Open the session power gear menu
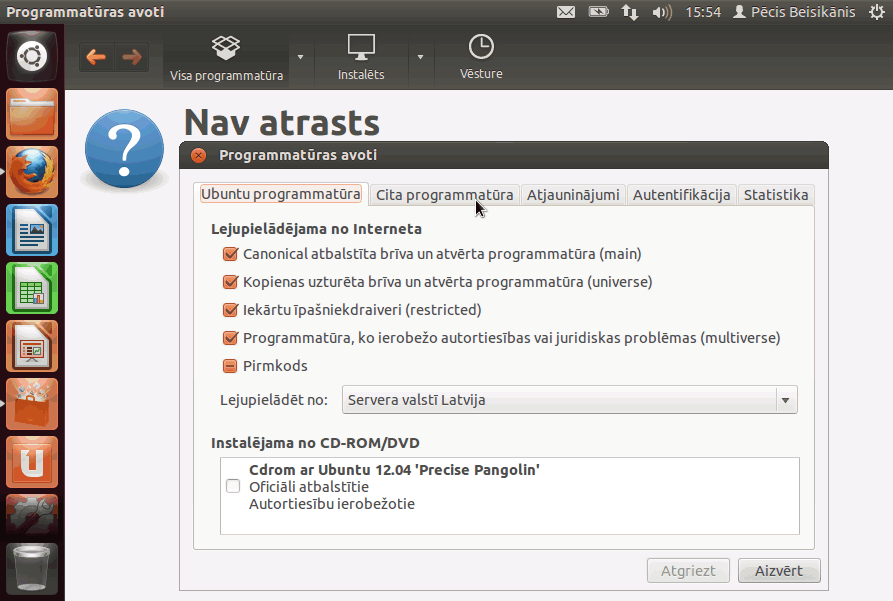The width and height of the screenshot is (893, 601). click(x=877, y=12)
